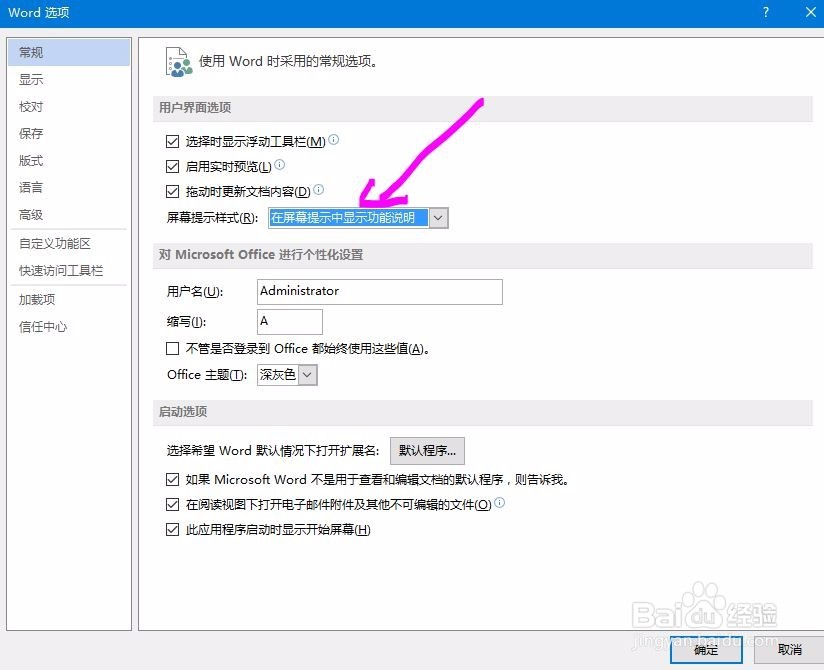This screenshot has width=824, height=670.
Task: Select the 屏幕提示样式 combo box value
Action: tap(348, 218)
